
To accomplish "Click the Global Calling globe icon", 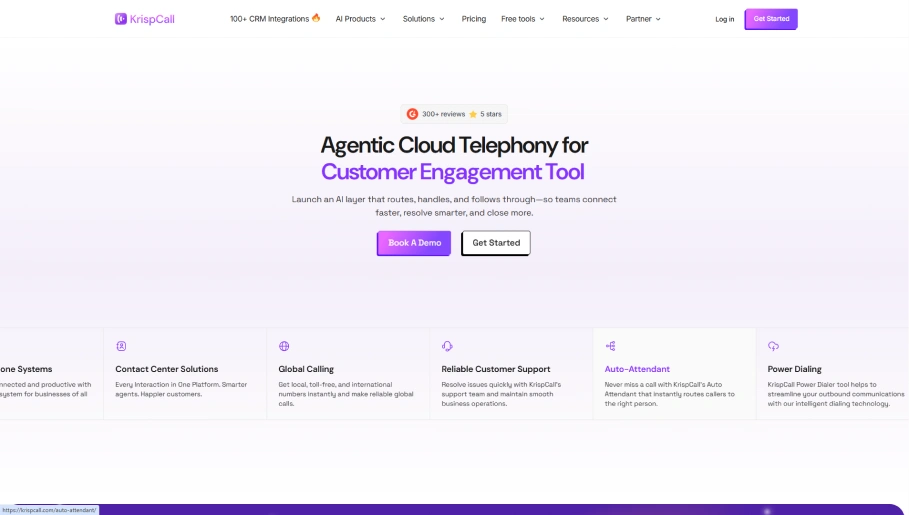I will tap(284, 346).
